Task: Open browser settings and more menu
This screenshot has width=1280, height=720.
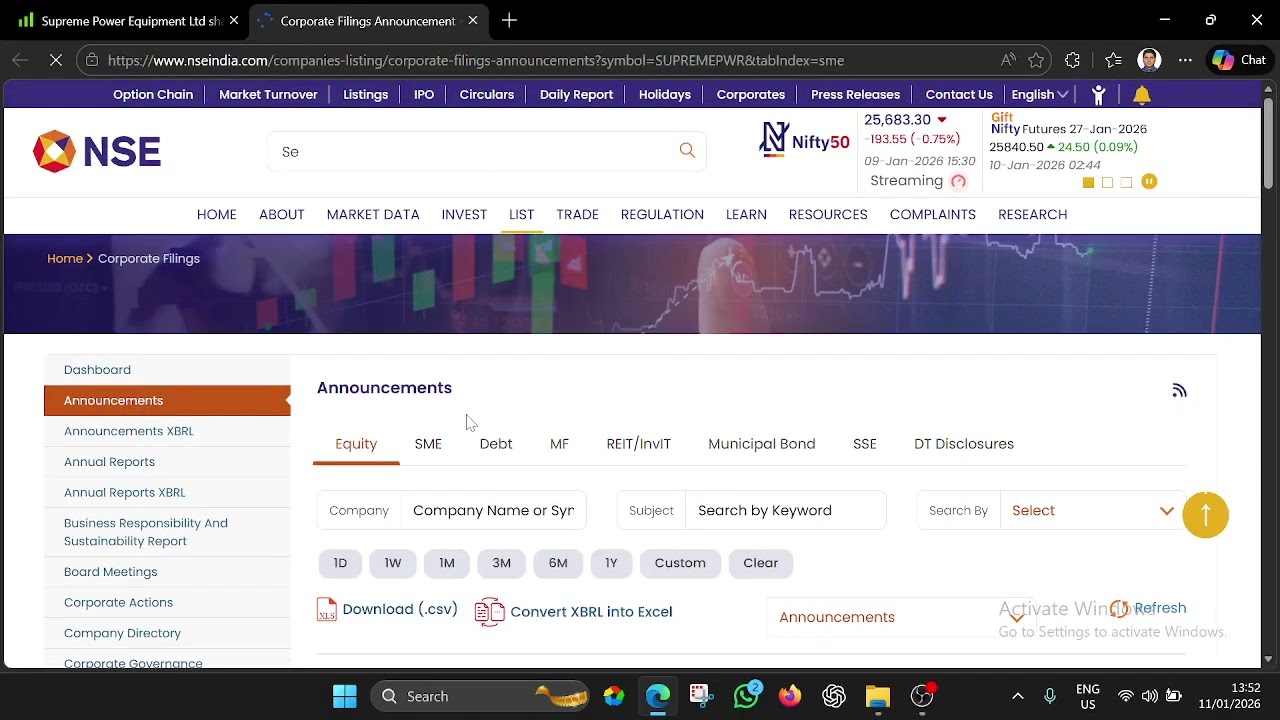Action: click(x=1185, y=60)
